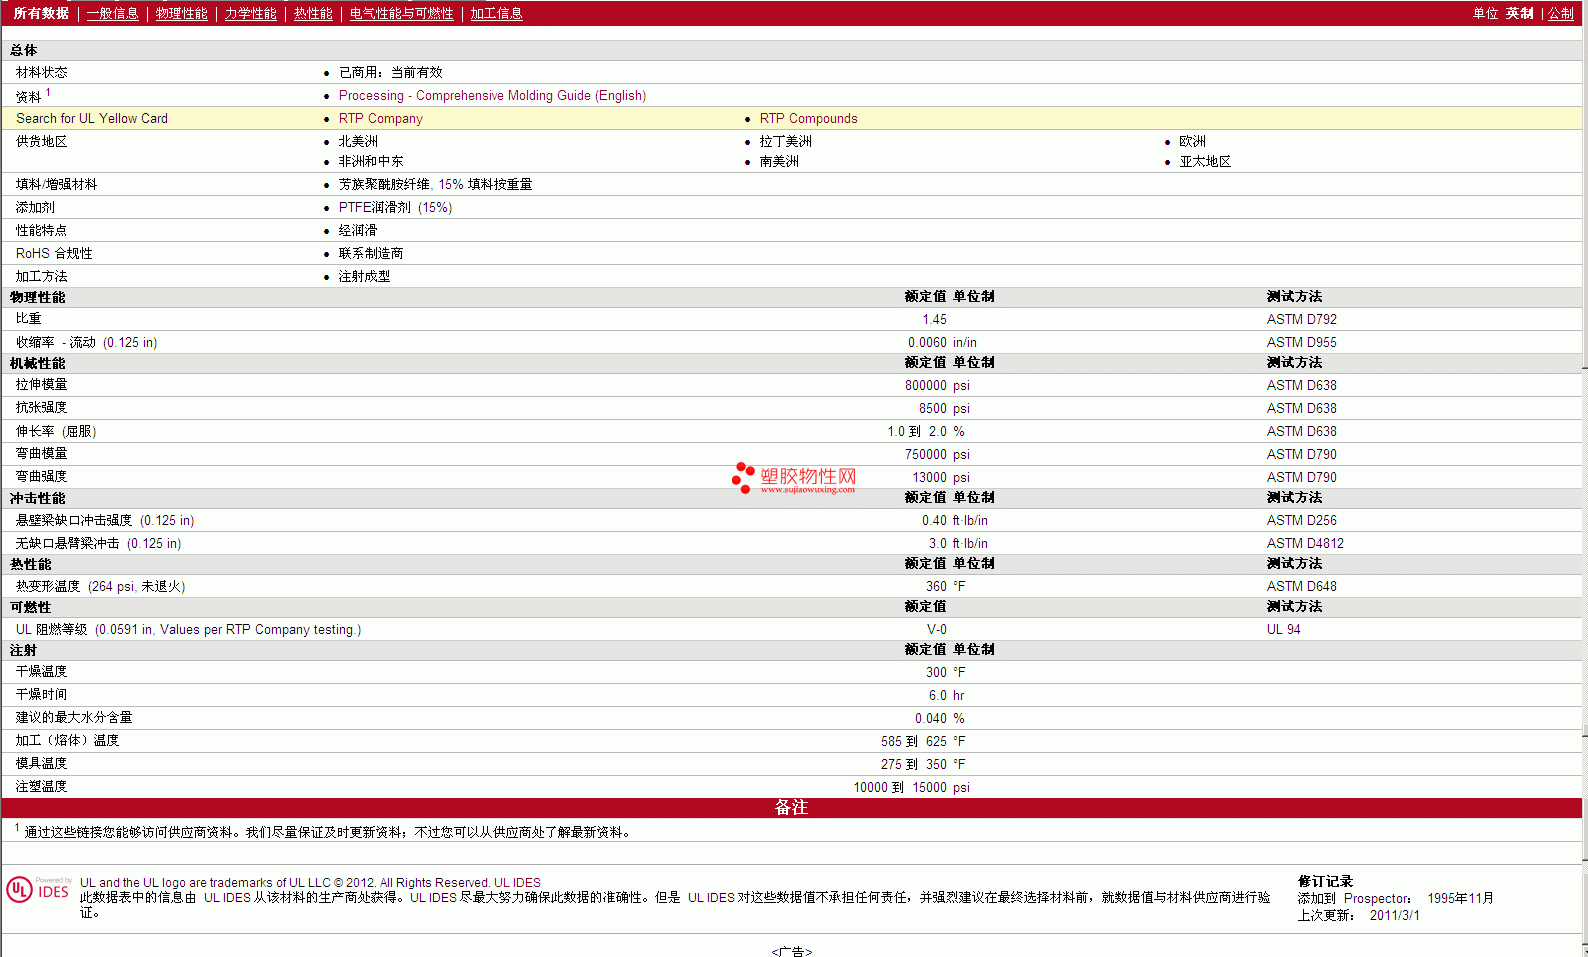The image size is (1588, 957).
Task: Click the 上次更新 date 2011/3/1
Action: pos(1394,916)
